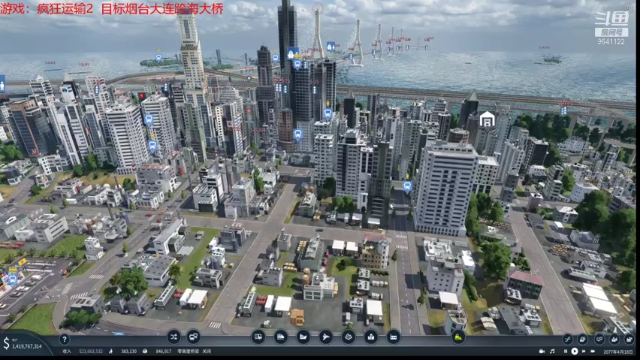Click the camera tool icon
640x360 pixels.
(x=542, y=351)
